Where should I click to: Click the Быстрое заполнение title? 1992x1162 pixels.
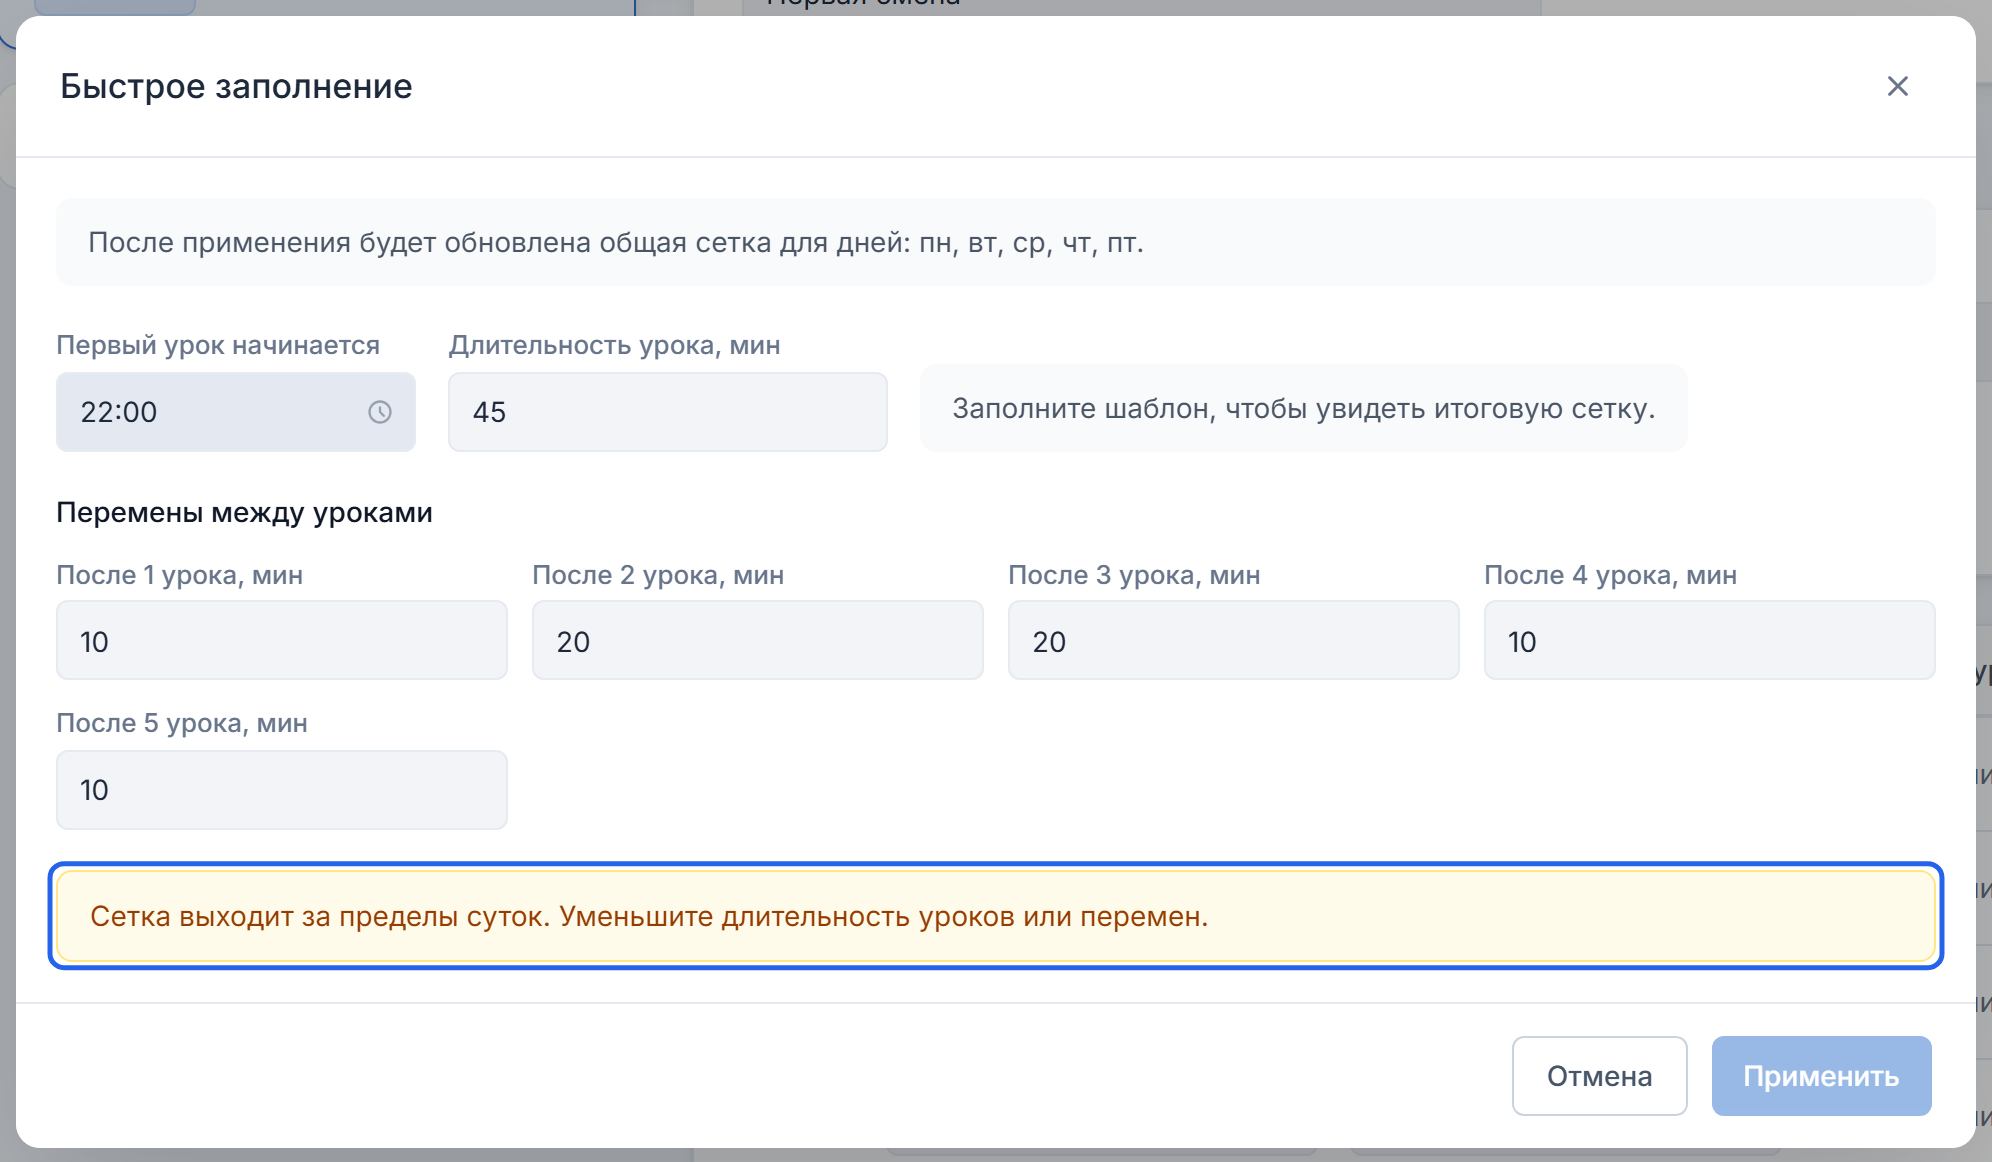236,86
